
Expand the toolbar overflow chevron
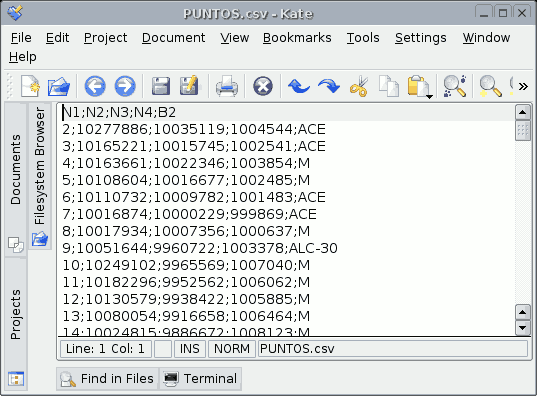coord(523,86)
